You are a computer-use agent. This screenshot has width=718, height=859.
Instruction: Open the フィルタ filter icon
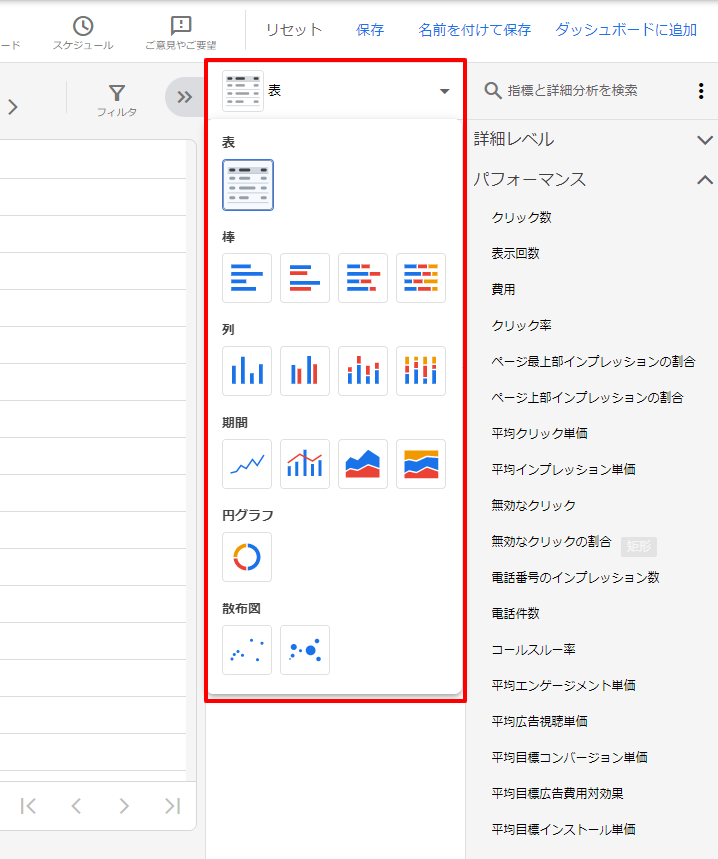[117, 98]
